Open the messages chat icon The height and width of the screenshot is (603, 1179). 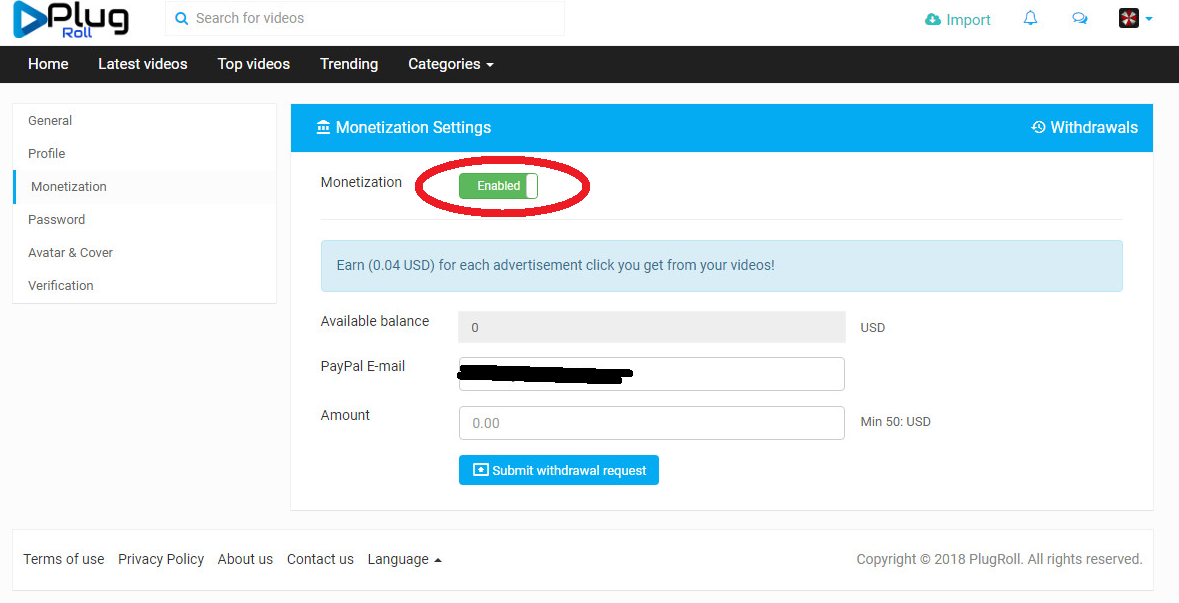(1079, 19)
